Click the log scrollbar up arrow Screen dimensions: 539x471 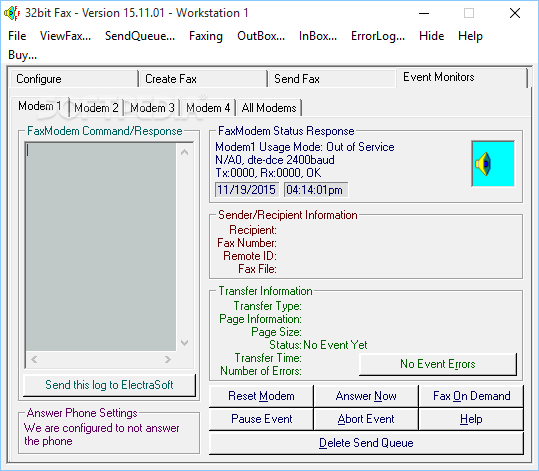pos(185,152)
